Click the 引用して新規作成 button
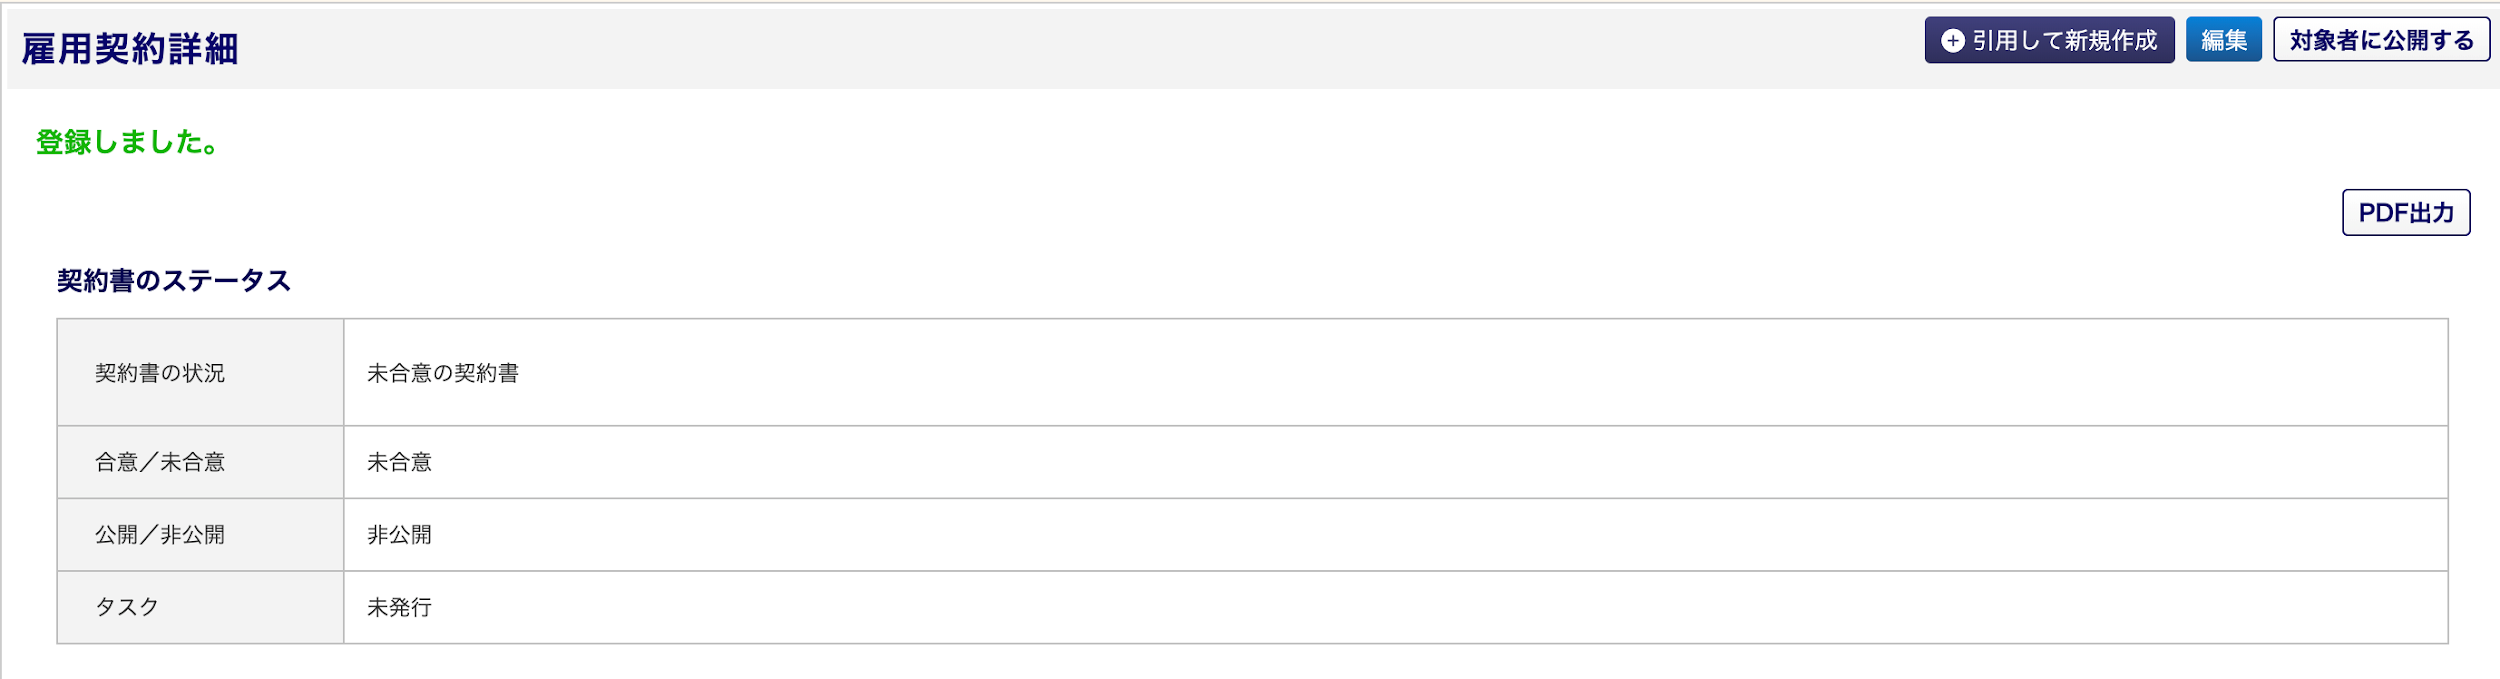2500x679 pixels. (2049, 40)
